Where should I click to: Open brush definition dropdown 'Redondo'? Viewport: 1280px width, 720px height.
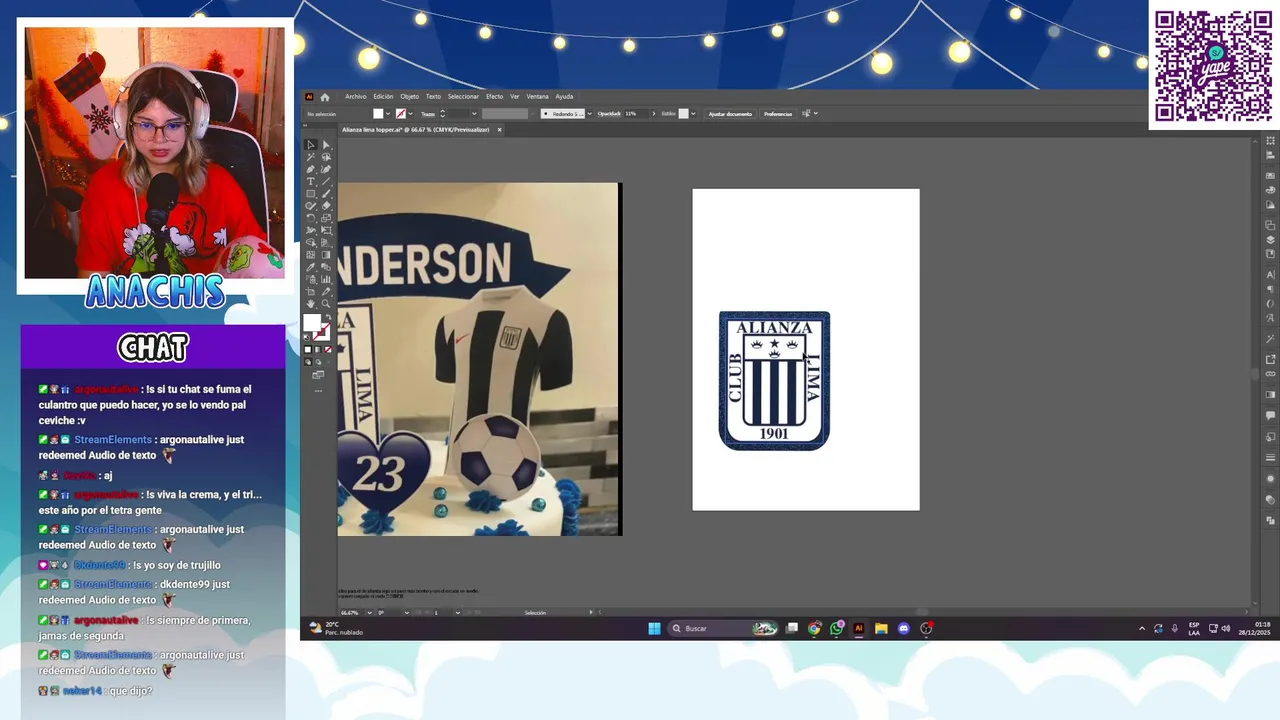pyautogui.click(x=589, y=113)
